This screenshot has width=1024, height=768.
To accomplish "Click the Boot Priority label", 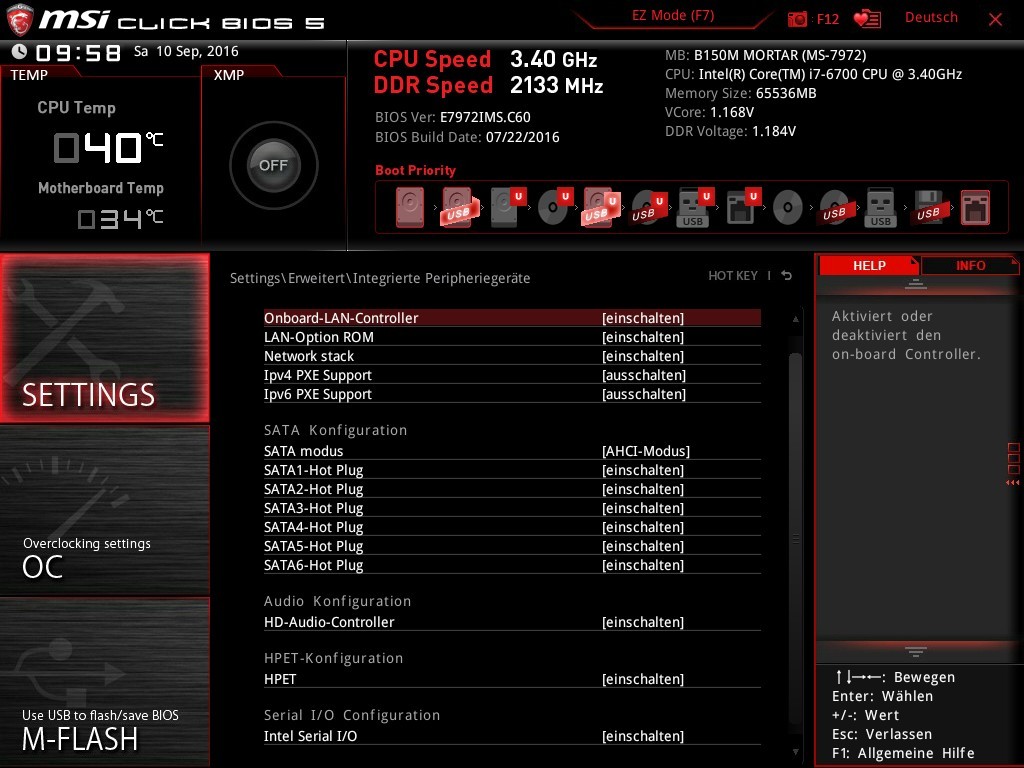I will pos(415,170).
